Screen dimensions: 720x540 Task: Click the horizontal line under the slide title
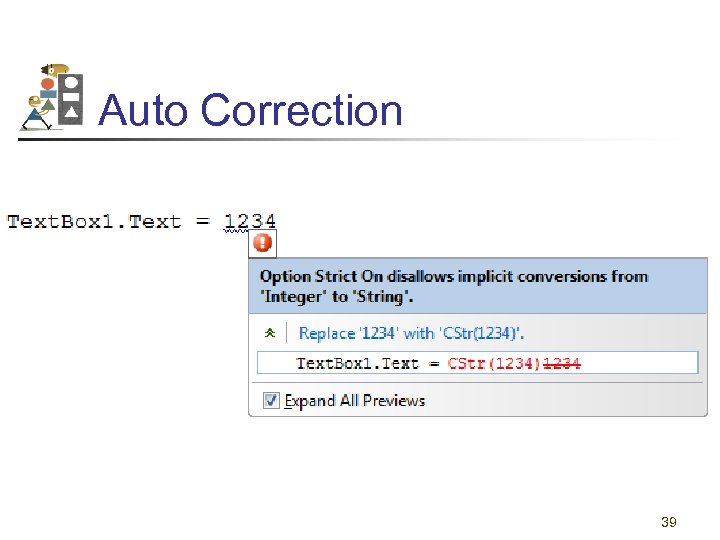click(360, 140)
